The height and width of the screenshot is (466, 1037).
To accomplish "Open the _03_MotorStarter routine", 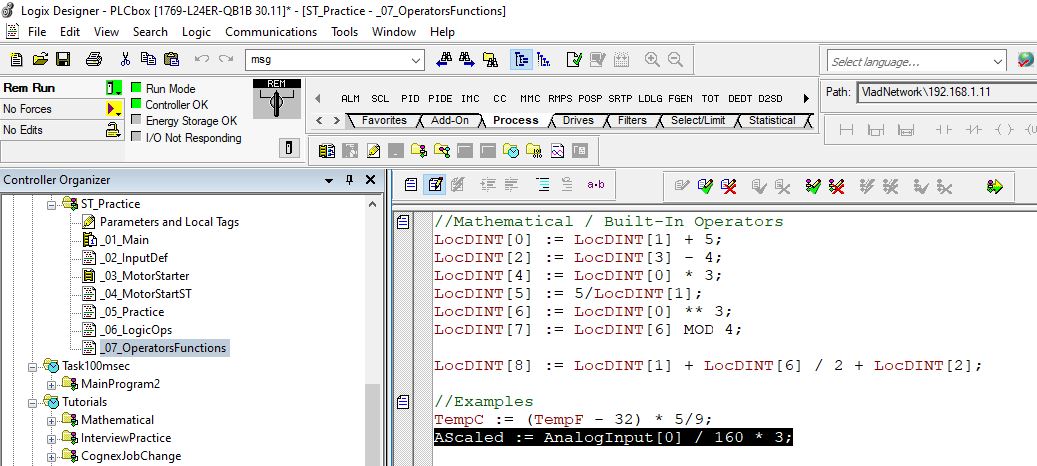I will tap(144, 276).
